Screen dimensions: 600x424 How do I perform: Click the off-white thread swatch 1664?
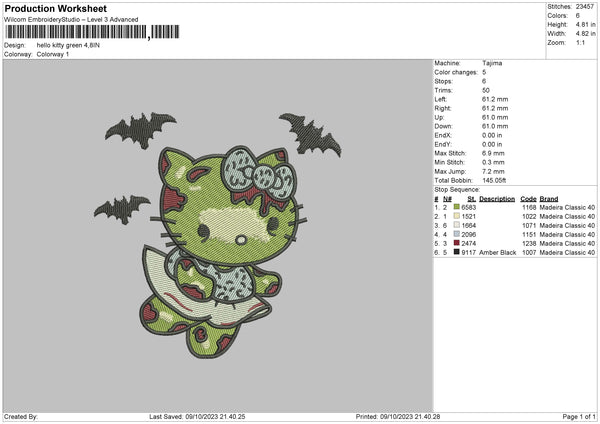457,225
